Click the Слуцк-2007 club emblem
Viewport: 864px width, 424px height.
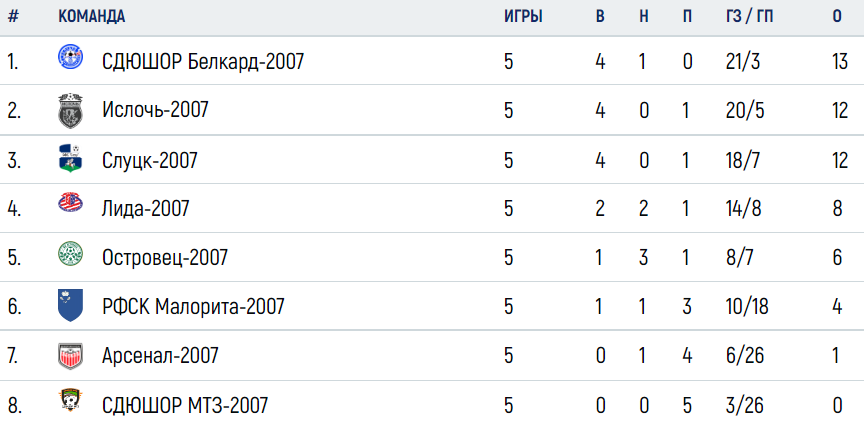[x=71, y=159]
